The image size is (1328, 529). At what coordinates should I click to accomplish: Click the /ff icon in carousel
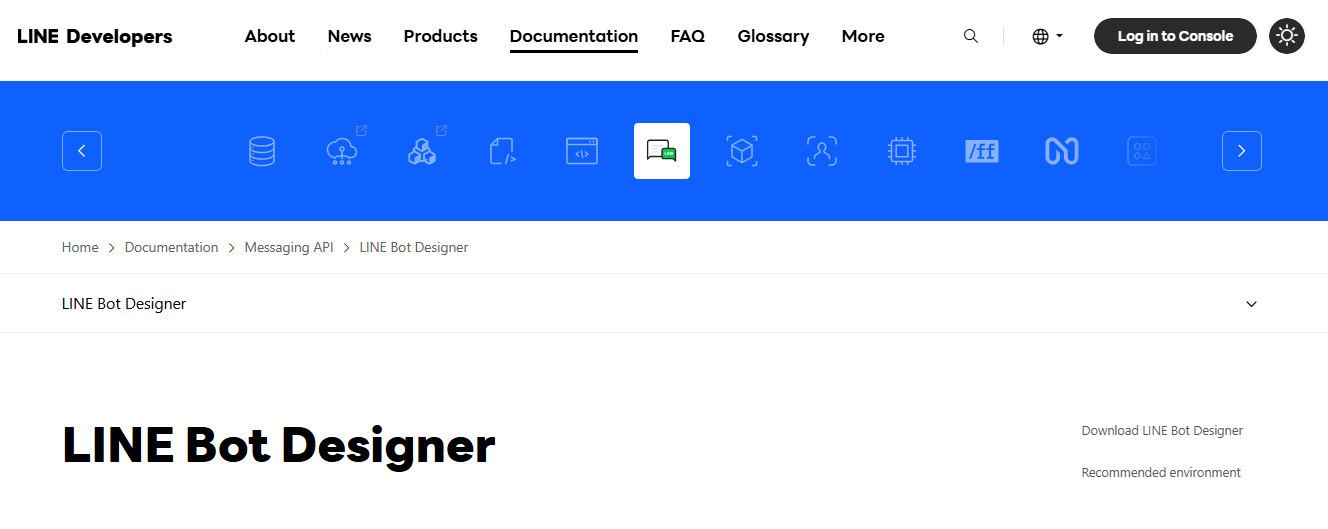[x=982, y=151]
